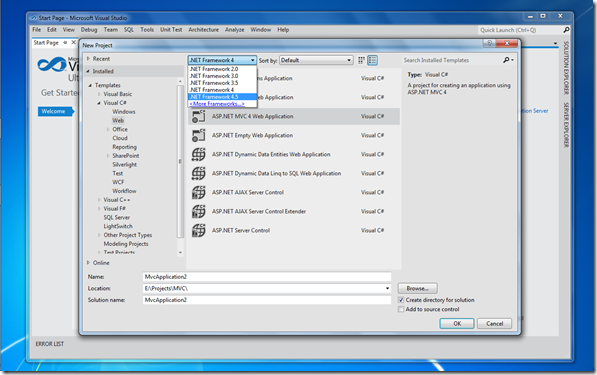Choose .NET Framework 4.5 from list
The image size is (597, 375).
[x=222, y=97]
